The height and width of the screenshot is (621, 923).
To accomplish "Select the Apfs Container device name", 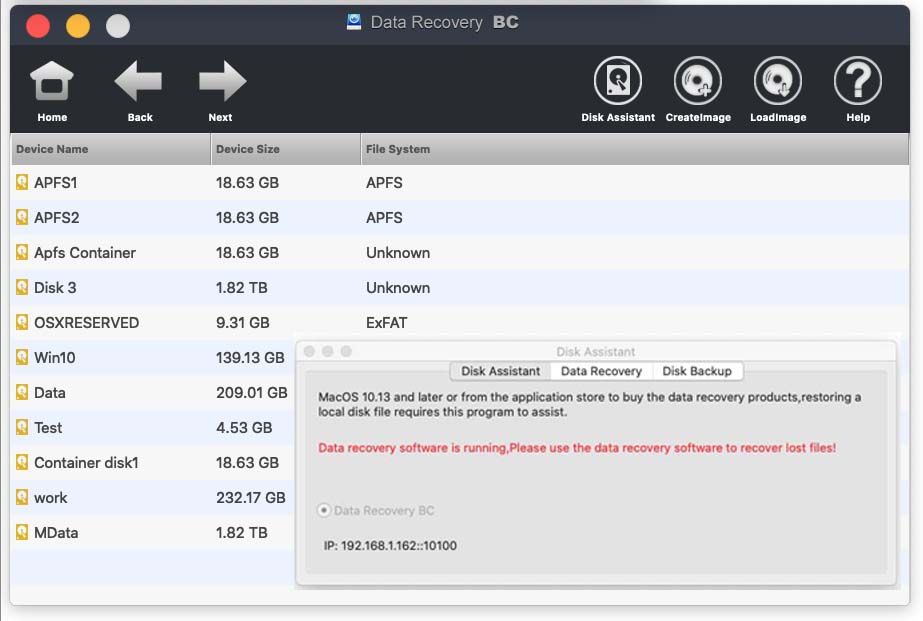I will pos(85,253).
